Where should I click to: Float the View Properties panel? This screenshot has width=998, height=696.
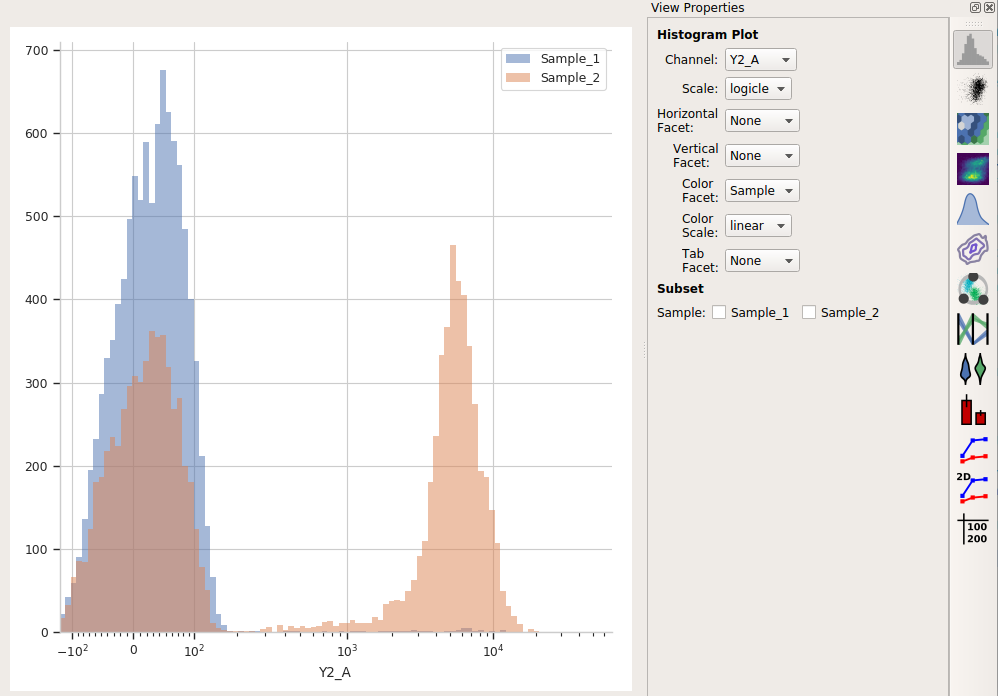[x=975, y=8]
